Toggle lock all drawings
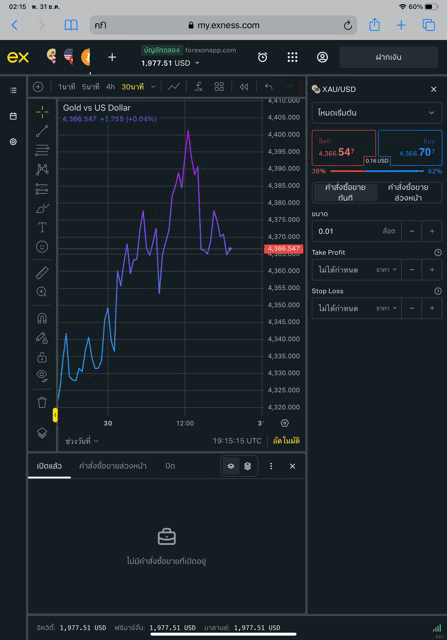 coord(42,357)
